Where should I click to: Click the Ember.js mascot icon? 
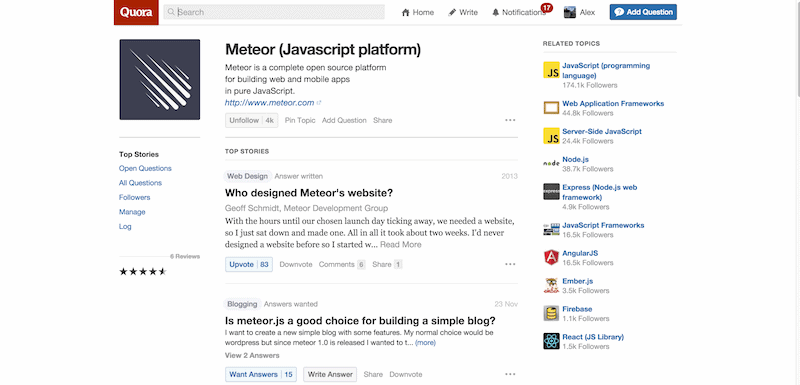coord(552,286)
